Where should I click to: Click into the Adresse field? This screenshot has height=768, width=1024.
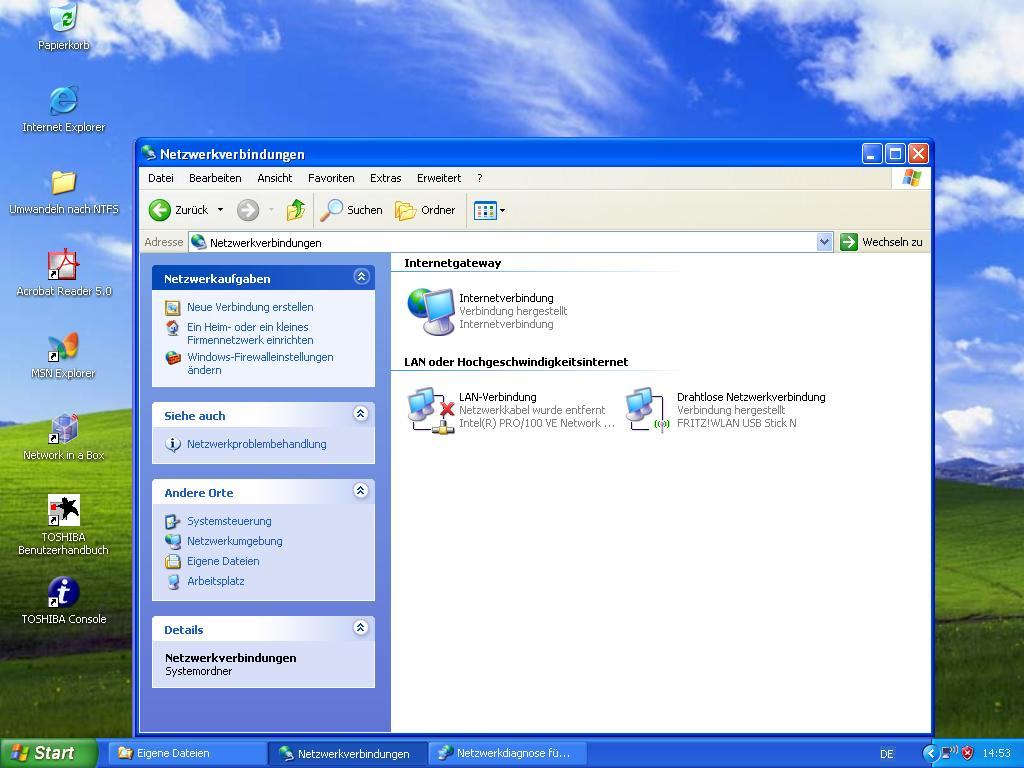click(503, 242)
